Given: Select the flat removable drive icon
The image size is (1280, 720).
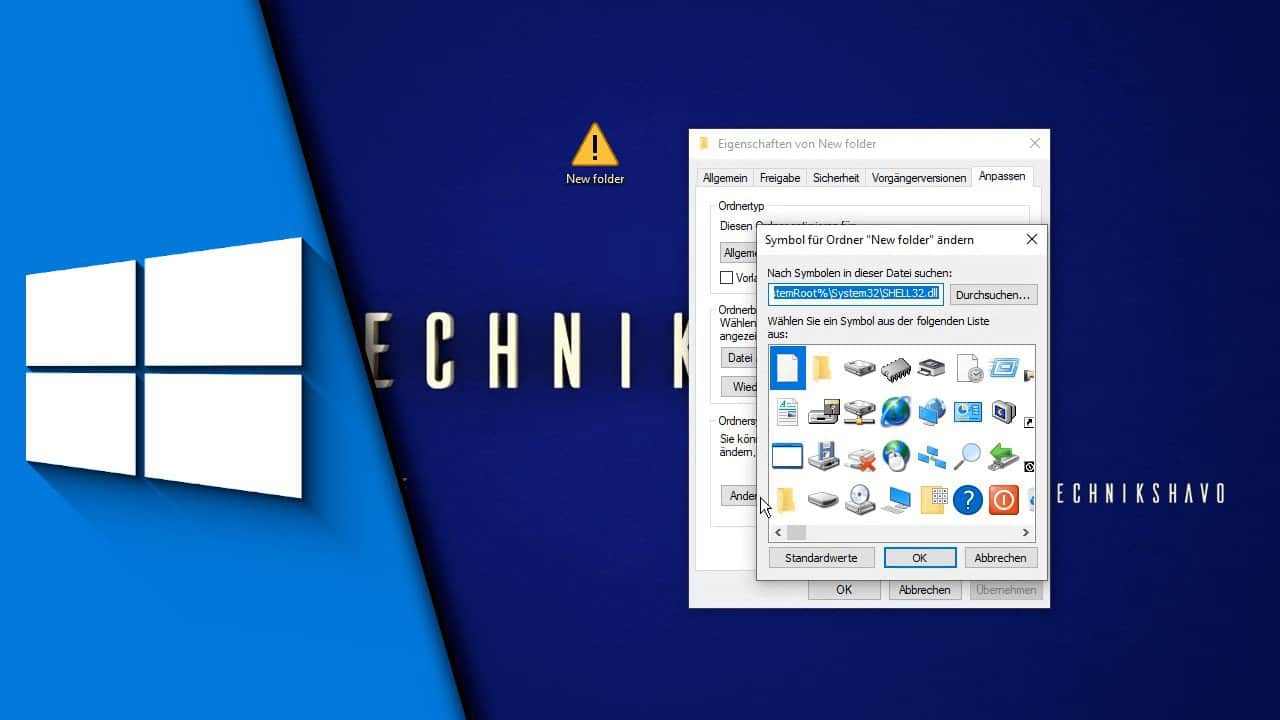Looking at the screenshot, I should click(x=823, y=499).
